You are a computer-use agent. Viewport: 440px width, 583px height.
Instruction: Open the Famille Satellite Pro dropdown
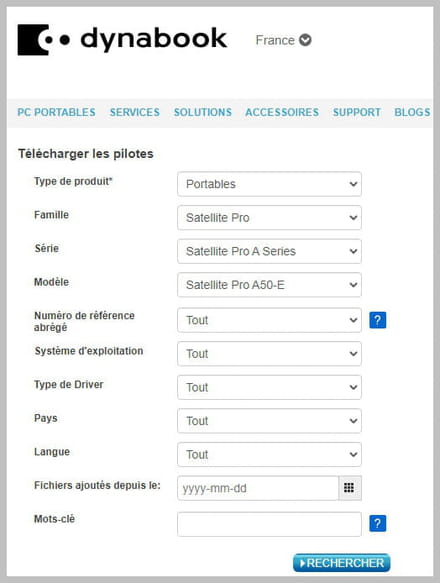269,218
